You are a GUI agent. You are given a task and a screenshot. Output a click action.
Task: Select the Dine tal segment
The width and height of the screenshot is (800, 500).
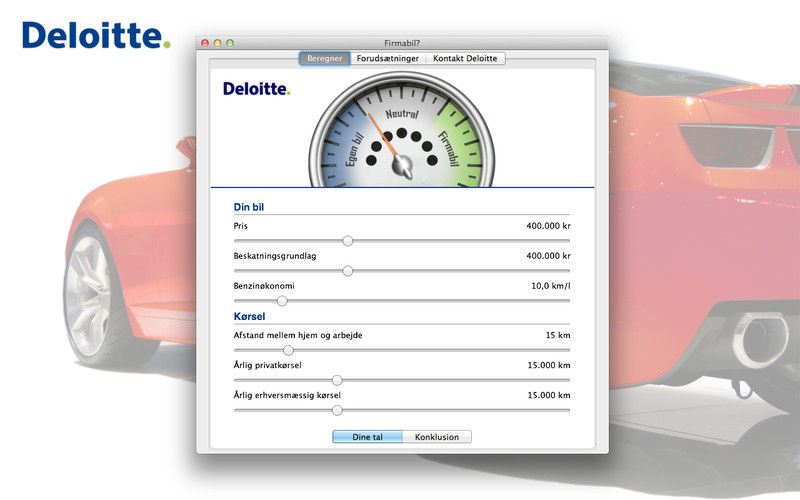click(367, 437)
